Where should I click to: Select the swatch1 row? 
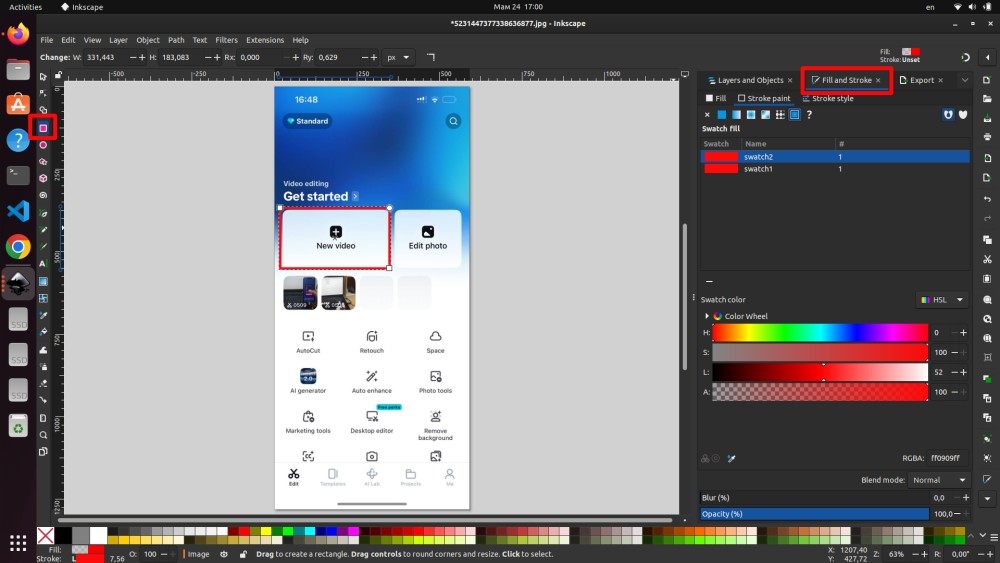[x=835, y=169]
